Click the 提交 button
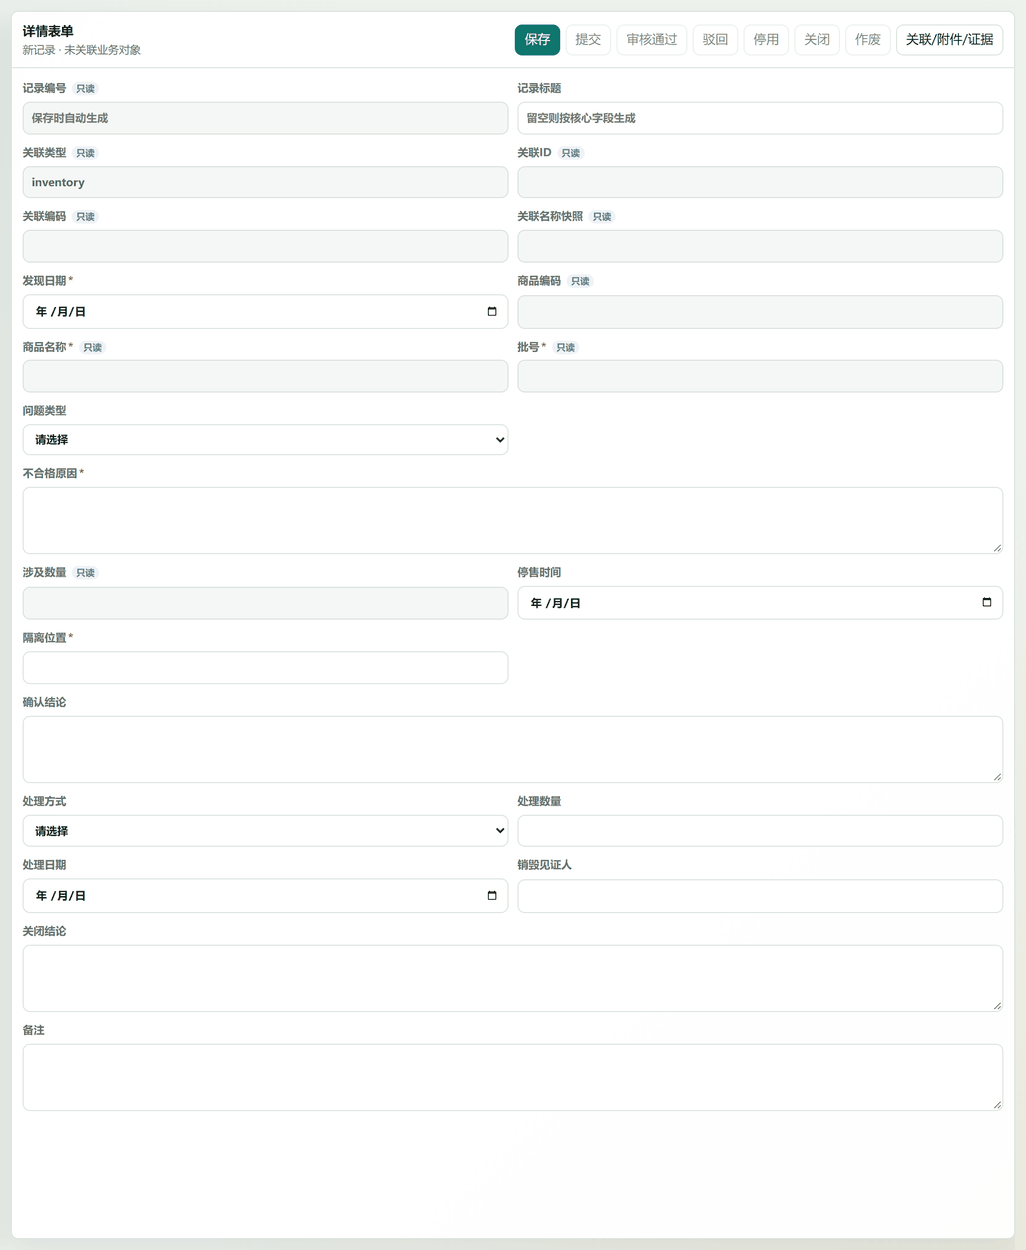1026x1250 pixels. pos(588,40)
